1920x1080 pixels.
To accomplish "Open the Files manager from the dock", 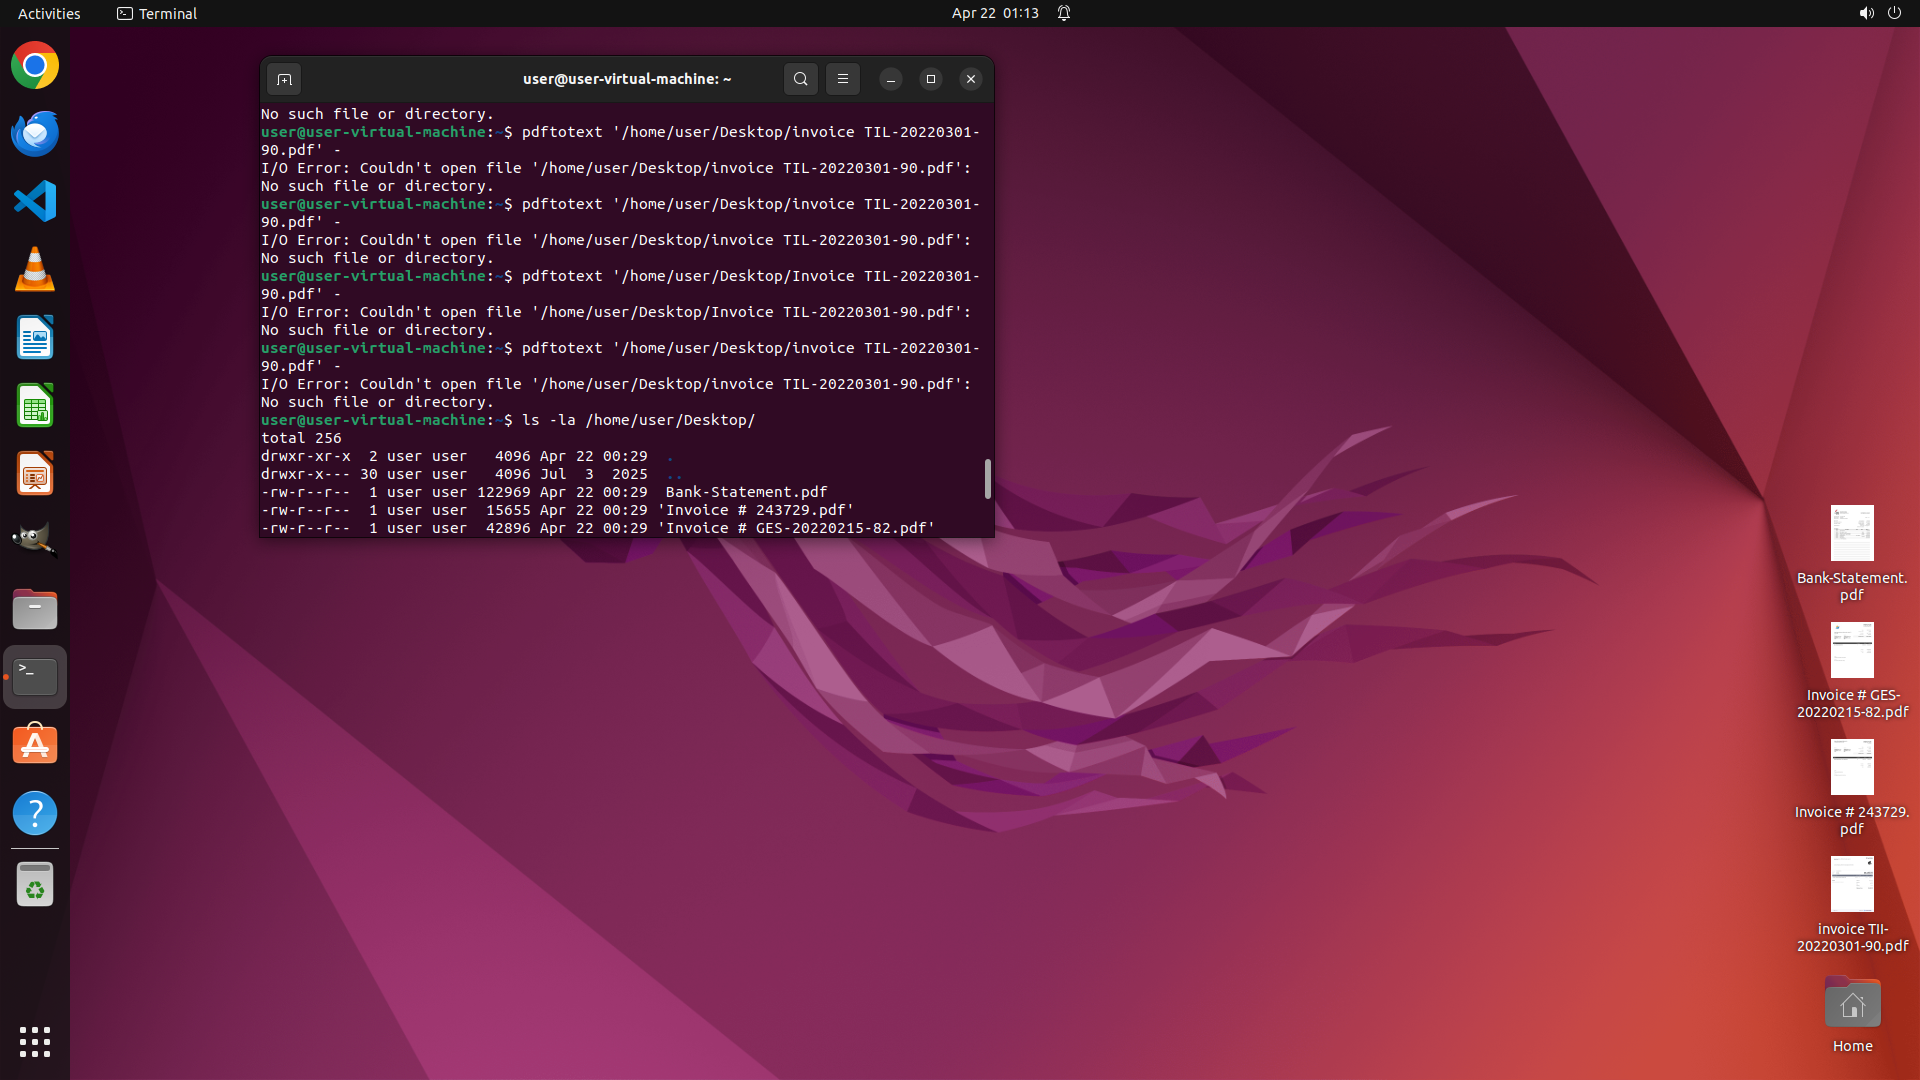I will (x=35, y=609).
